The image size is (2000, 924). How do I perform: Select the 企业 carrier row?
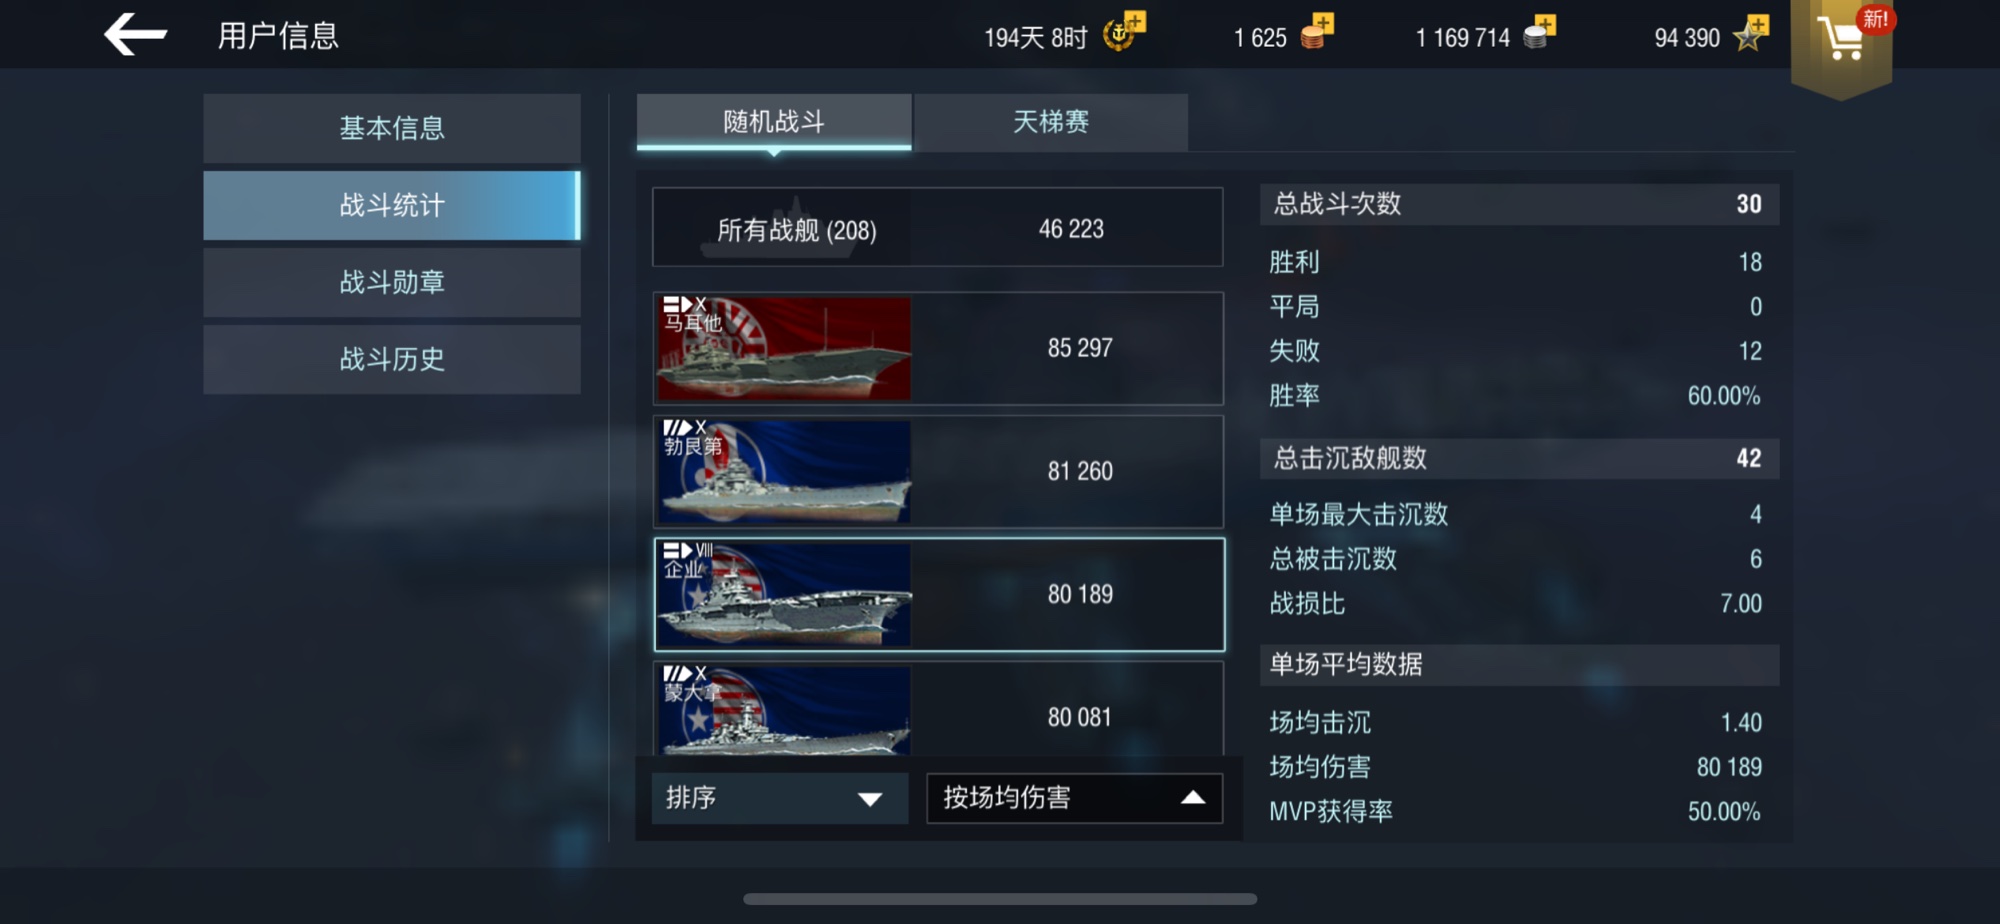[939, 594]
